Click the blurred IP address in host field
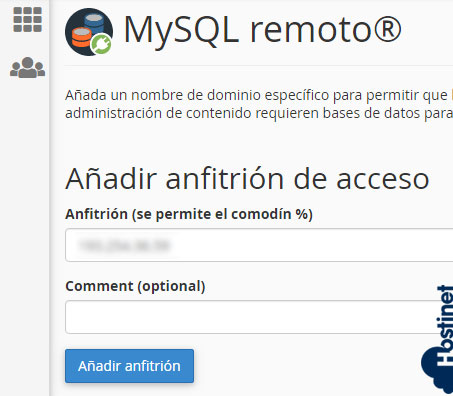Viewport: 453px width, 396px height. [124, 245]
